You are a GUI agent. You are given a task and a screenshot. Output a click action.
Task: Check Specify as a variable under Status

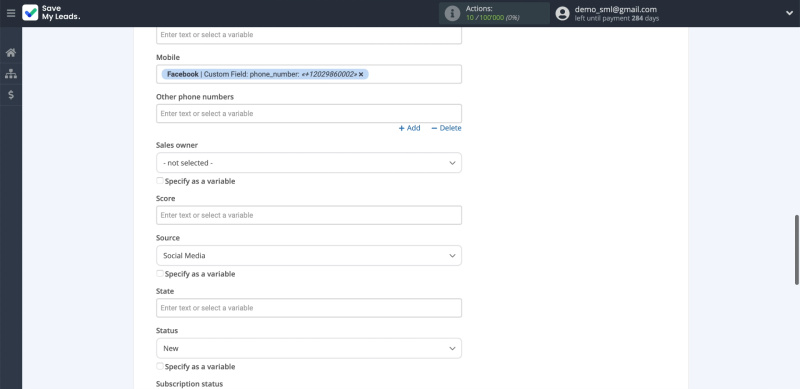(x=160, y=366)
